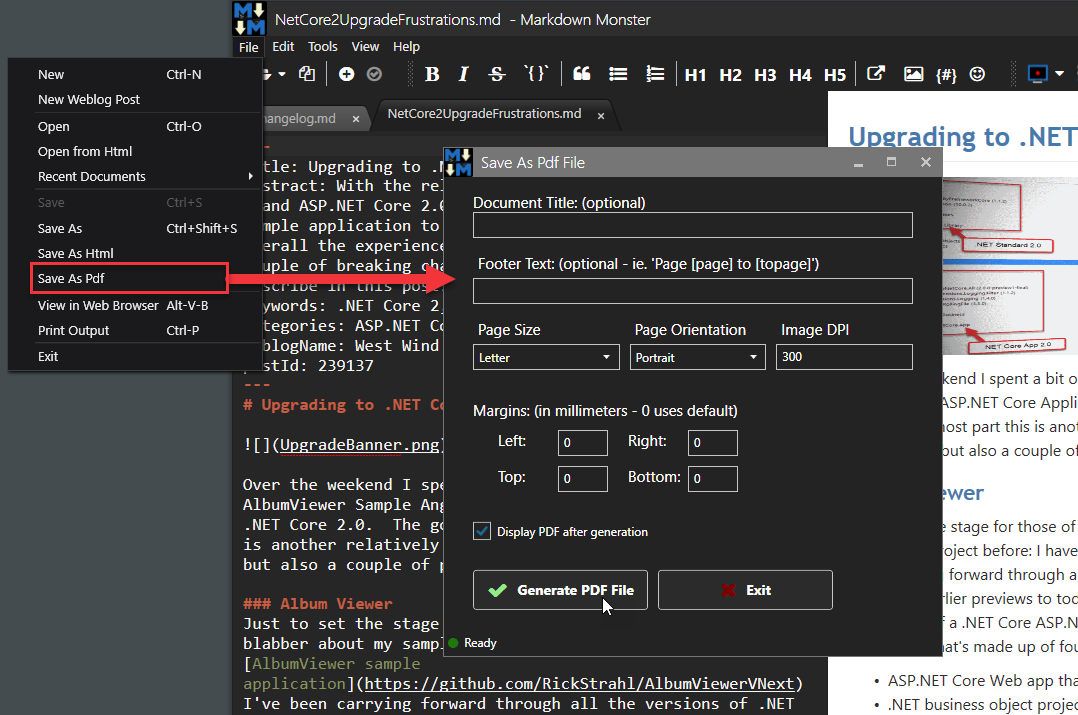1078x715 pixels.
Task: Apply H4 heading
Action: 800,75
